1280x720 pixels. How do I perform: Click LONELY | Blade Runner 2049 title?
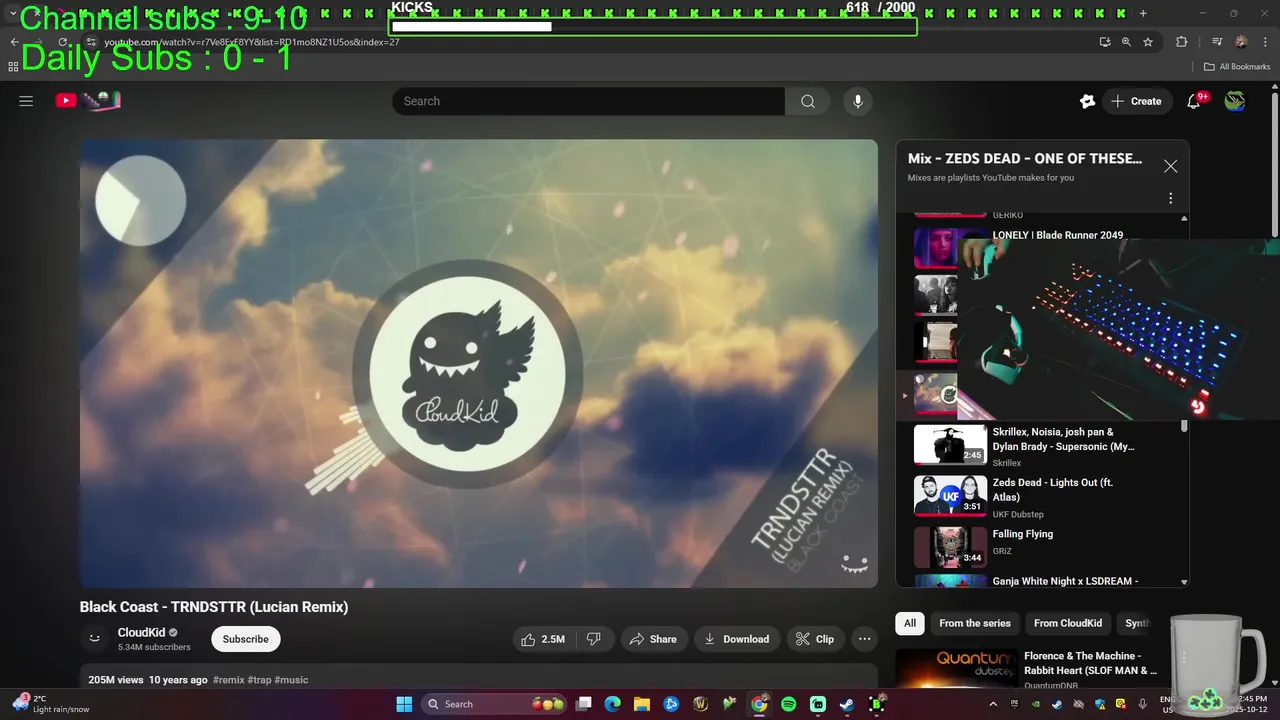coord(1057,235)
